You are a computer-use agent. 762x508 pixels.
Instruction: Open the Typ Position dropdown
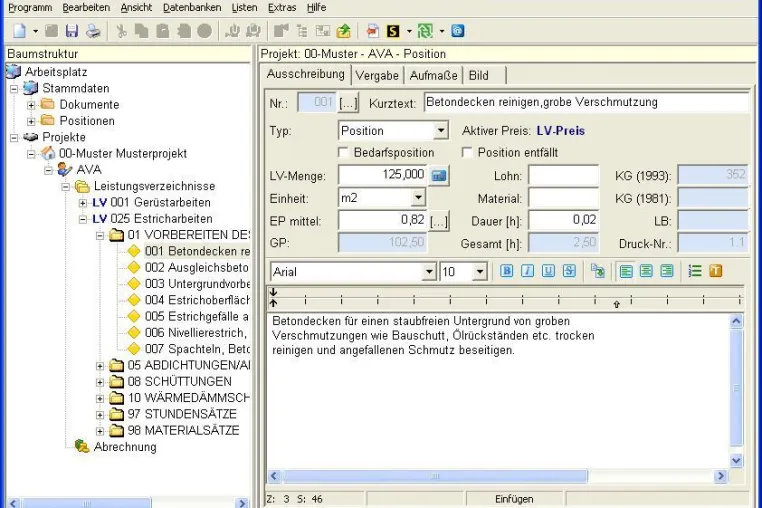(441, 130)
